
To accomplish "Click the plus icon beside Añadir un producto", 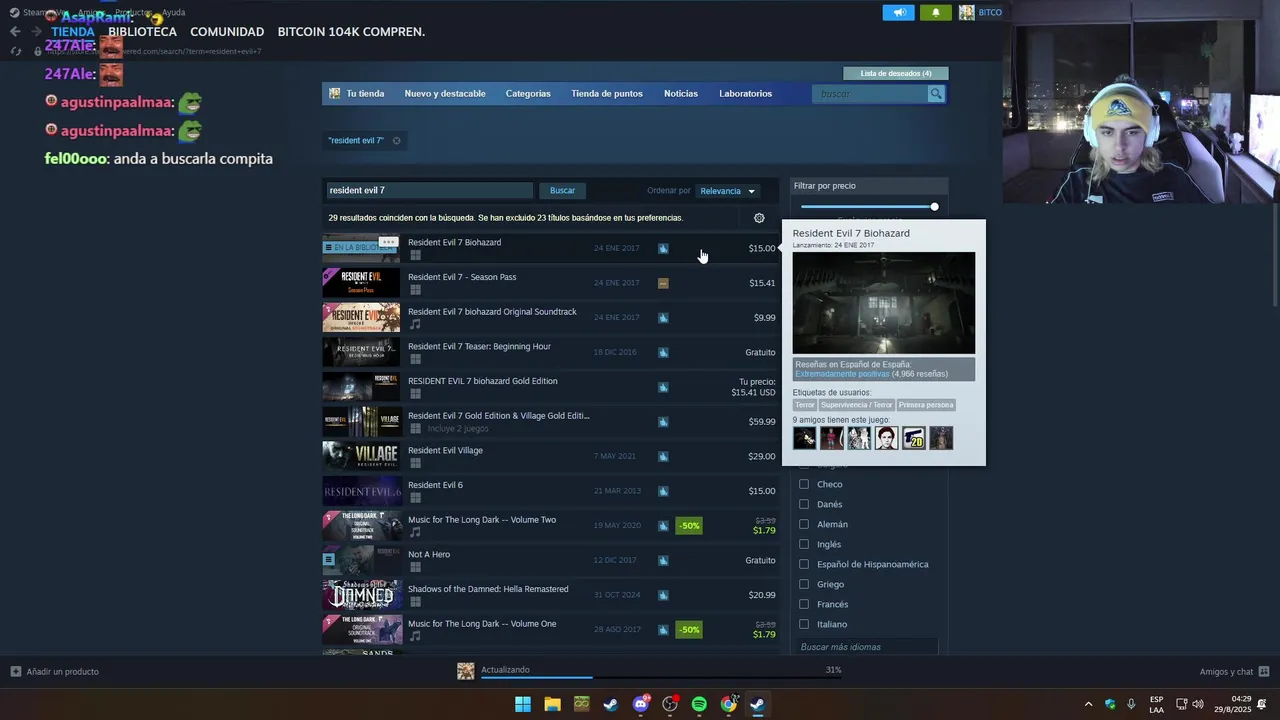I will [x=15, y=671].
